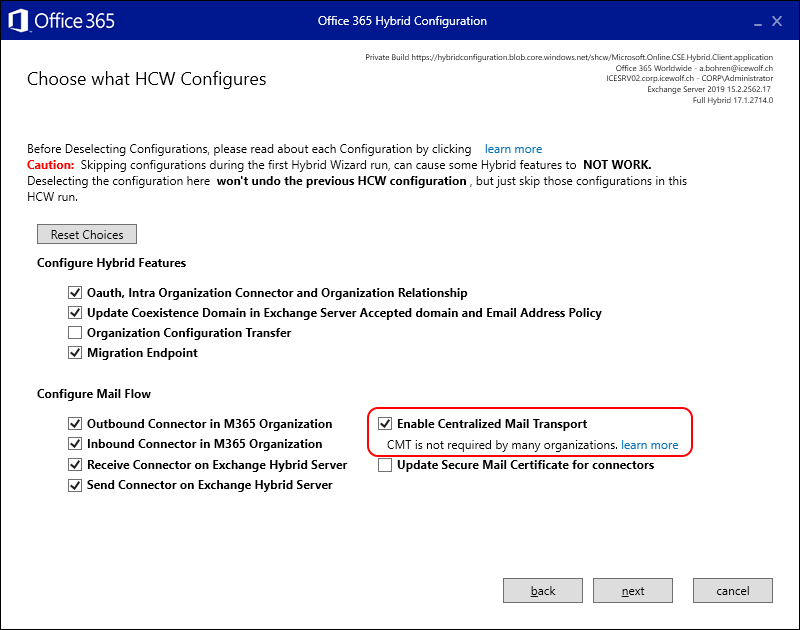
Task: Uncheck Outbound Connector in M365 Organization
Action: tap(75, 423)
